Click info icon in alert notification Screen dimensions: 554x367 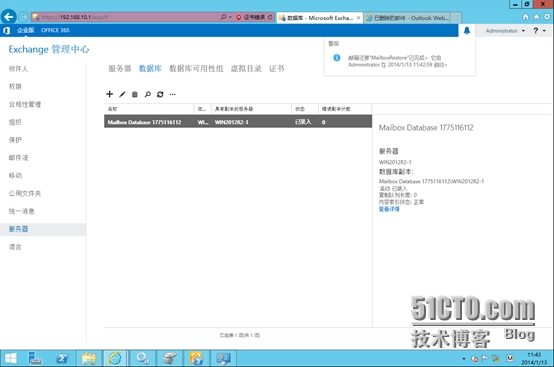pos(337,58)
